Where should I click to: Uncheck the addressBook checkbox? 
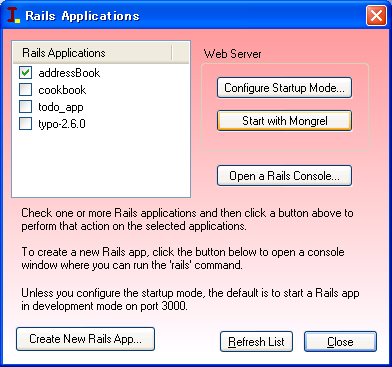click(26, 73)
